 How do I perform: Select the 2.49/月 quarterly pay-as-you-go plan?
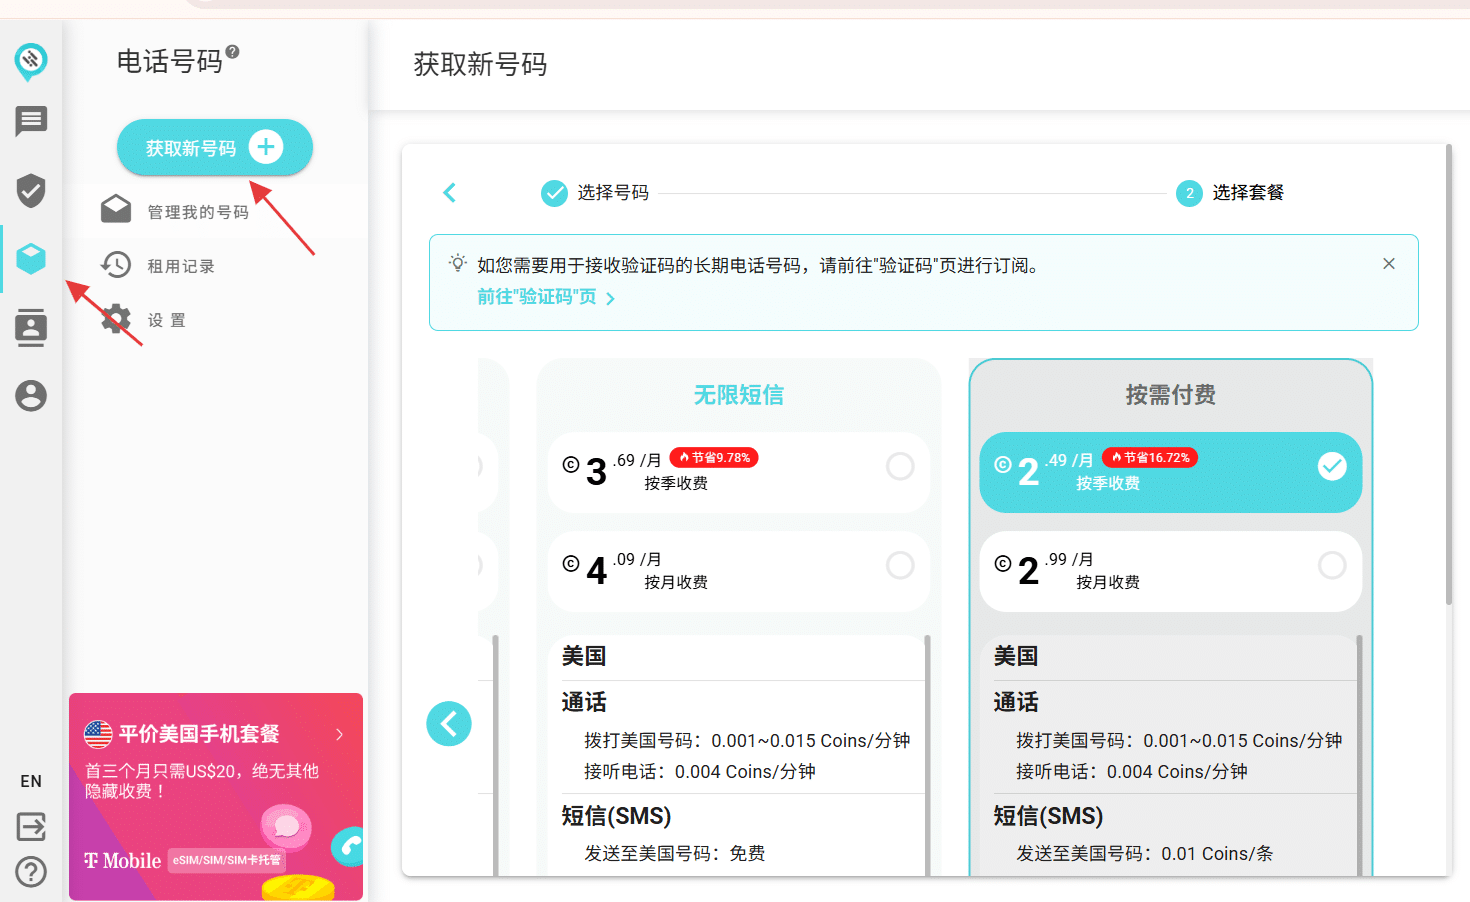[1171, 472]
